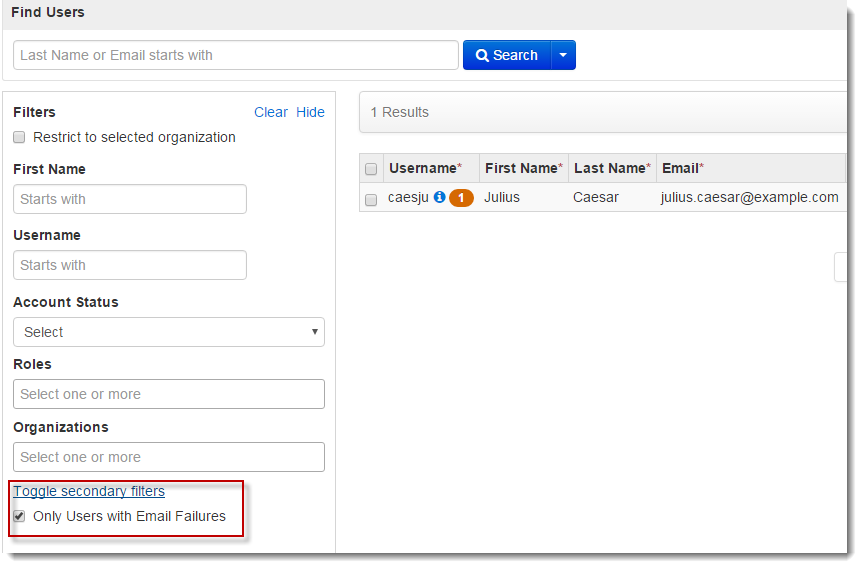Screen dimensions: 862x568
Task: Open the Account Status dropdown
Action: pos(168,332)
